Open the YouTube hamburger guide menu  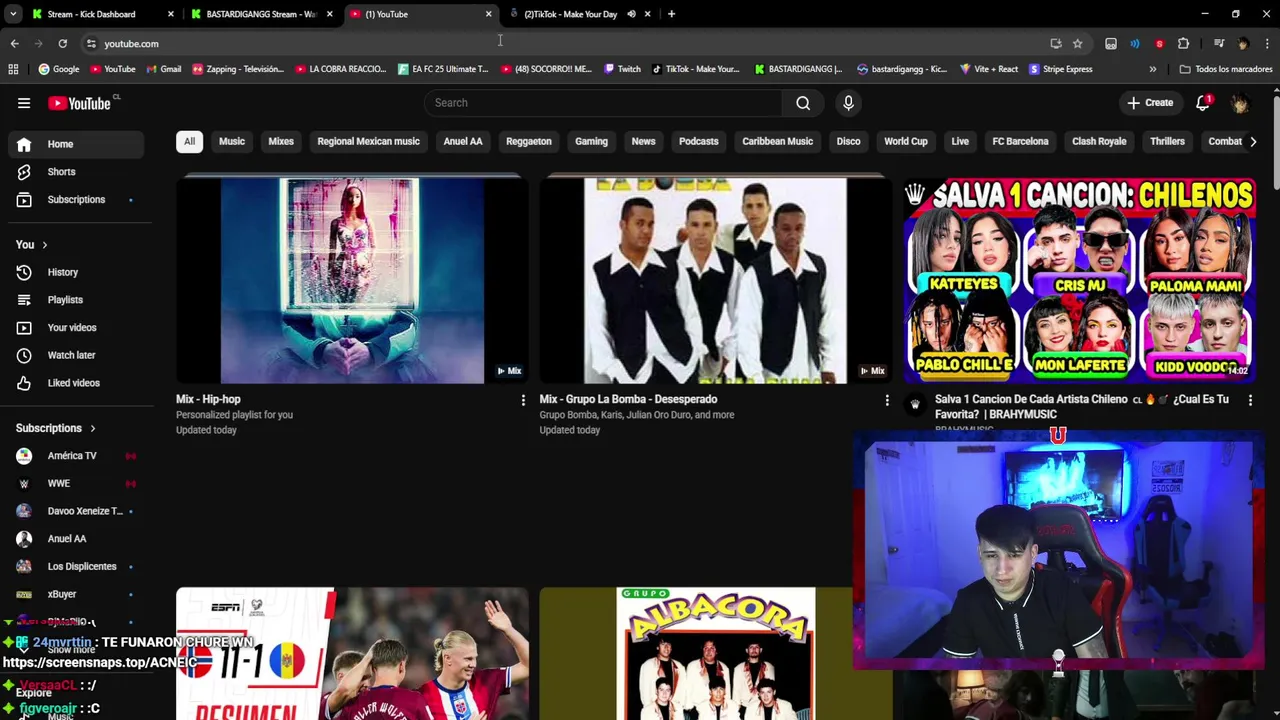point(24,103)
